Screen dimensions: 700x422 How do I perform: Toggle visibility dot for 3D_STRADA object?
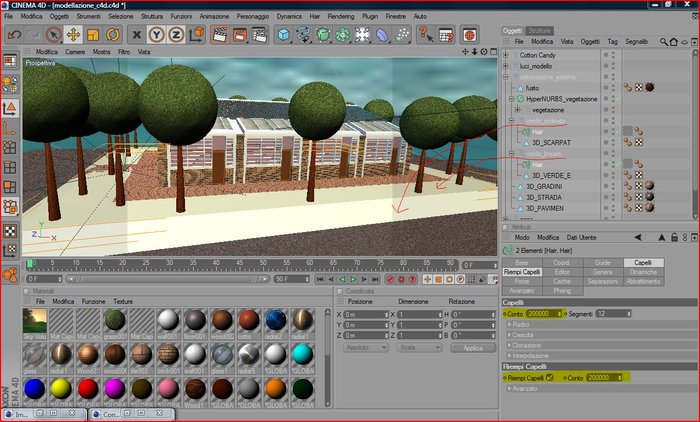pyautogui.click(x=606, y=196)
